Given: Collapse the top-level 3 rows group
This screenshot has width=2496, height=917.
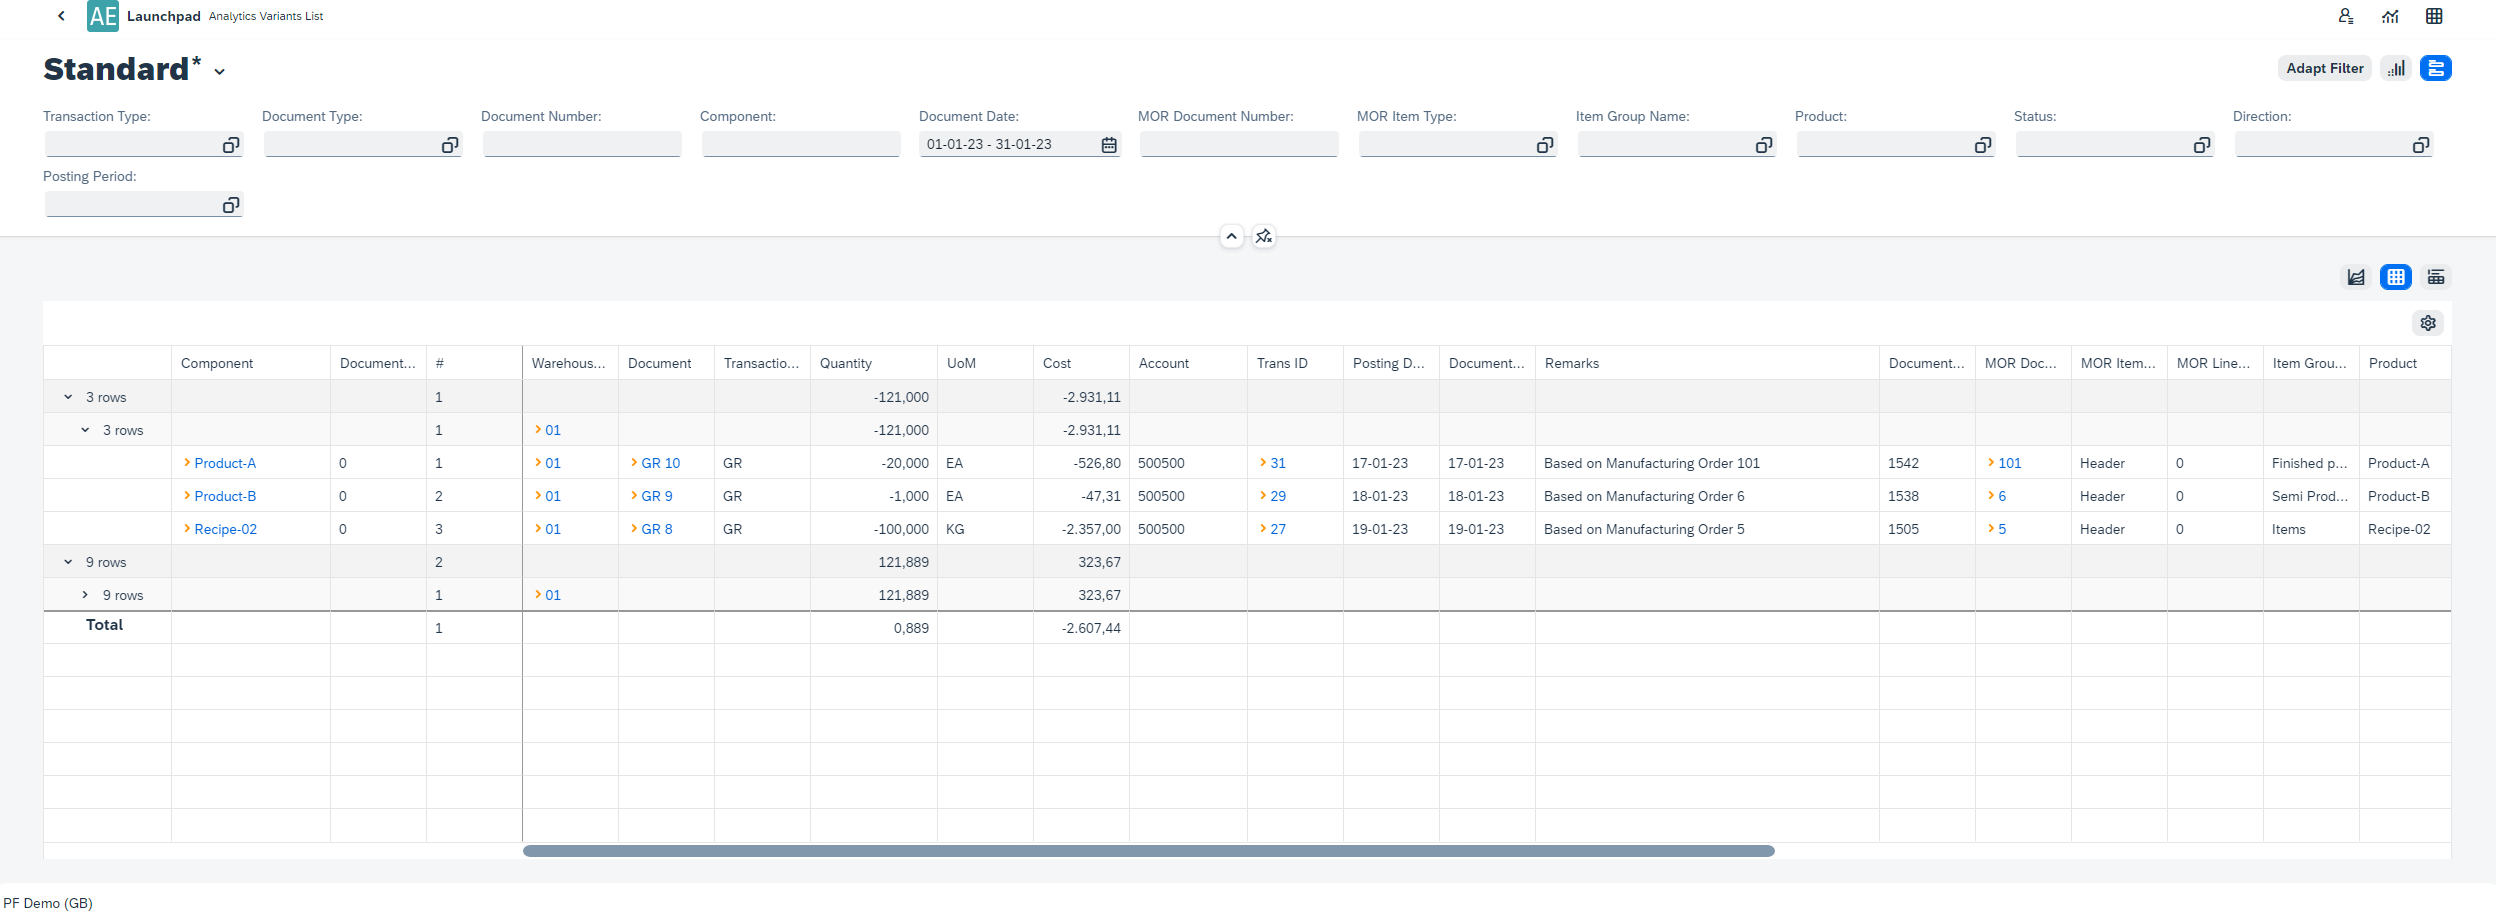Looking at the screenshot, I should [x=68, y=397].
